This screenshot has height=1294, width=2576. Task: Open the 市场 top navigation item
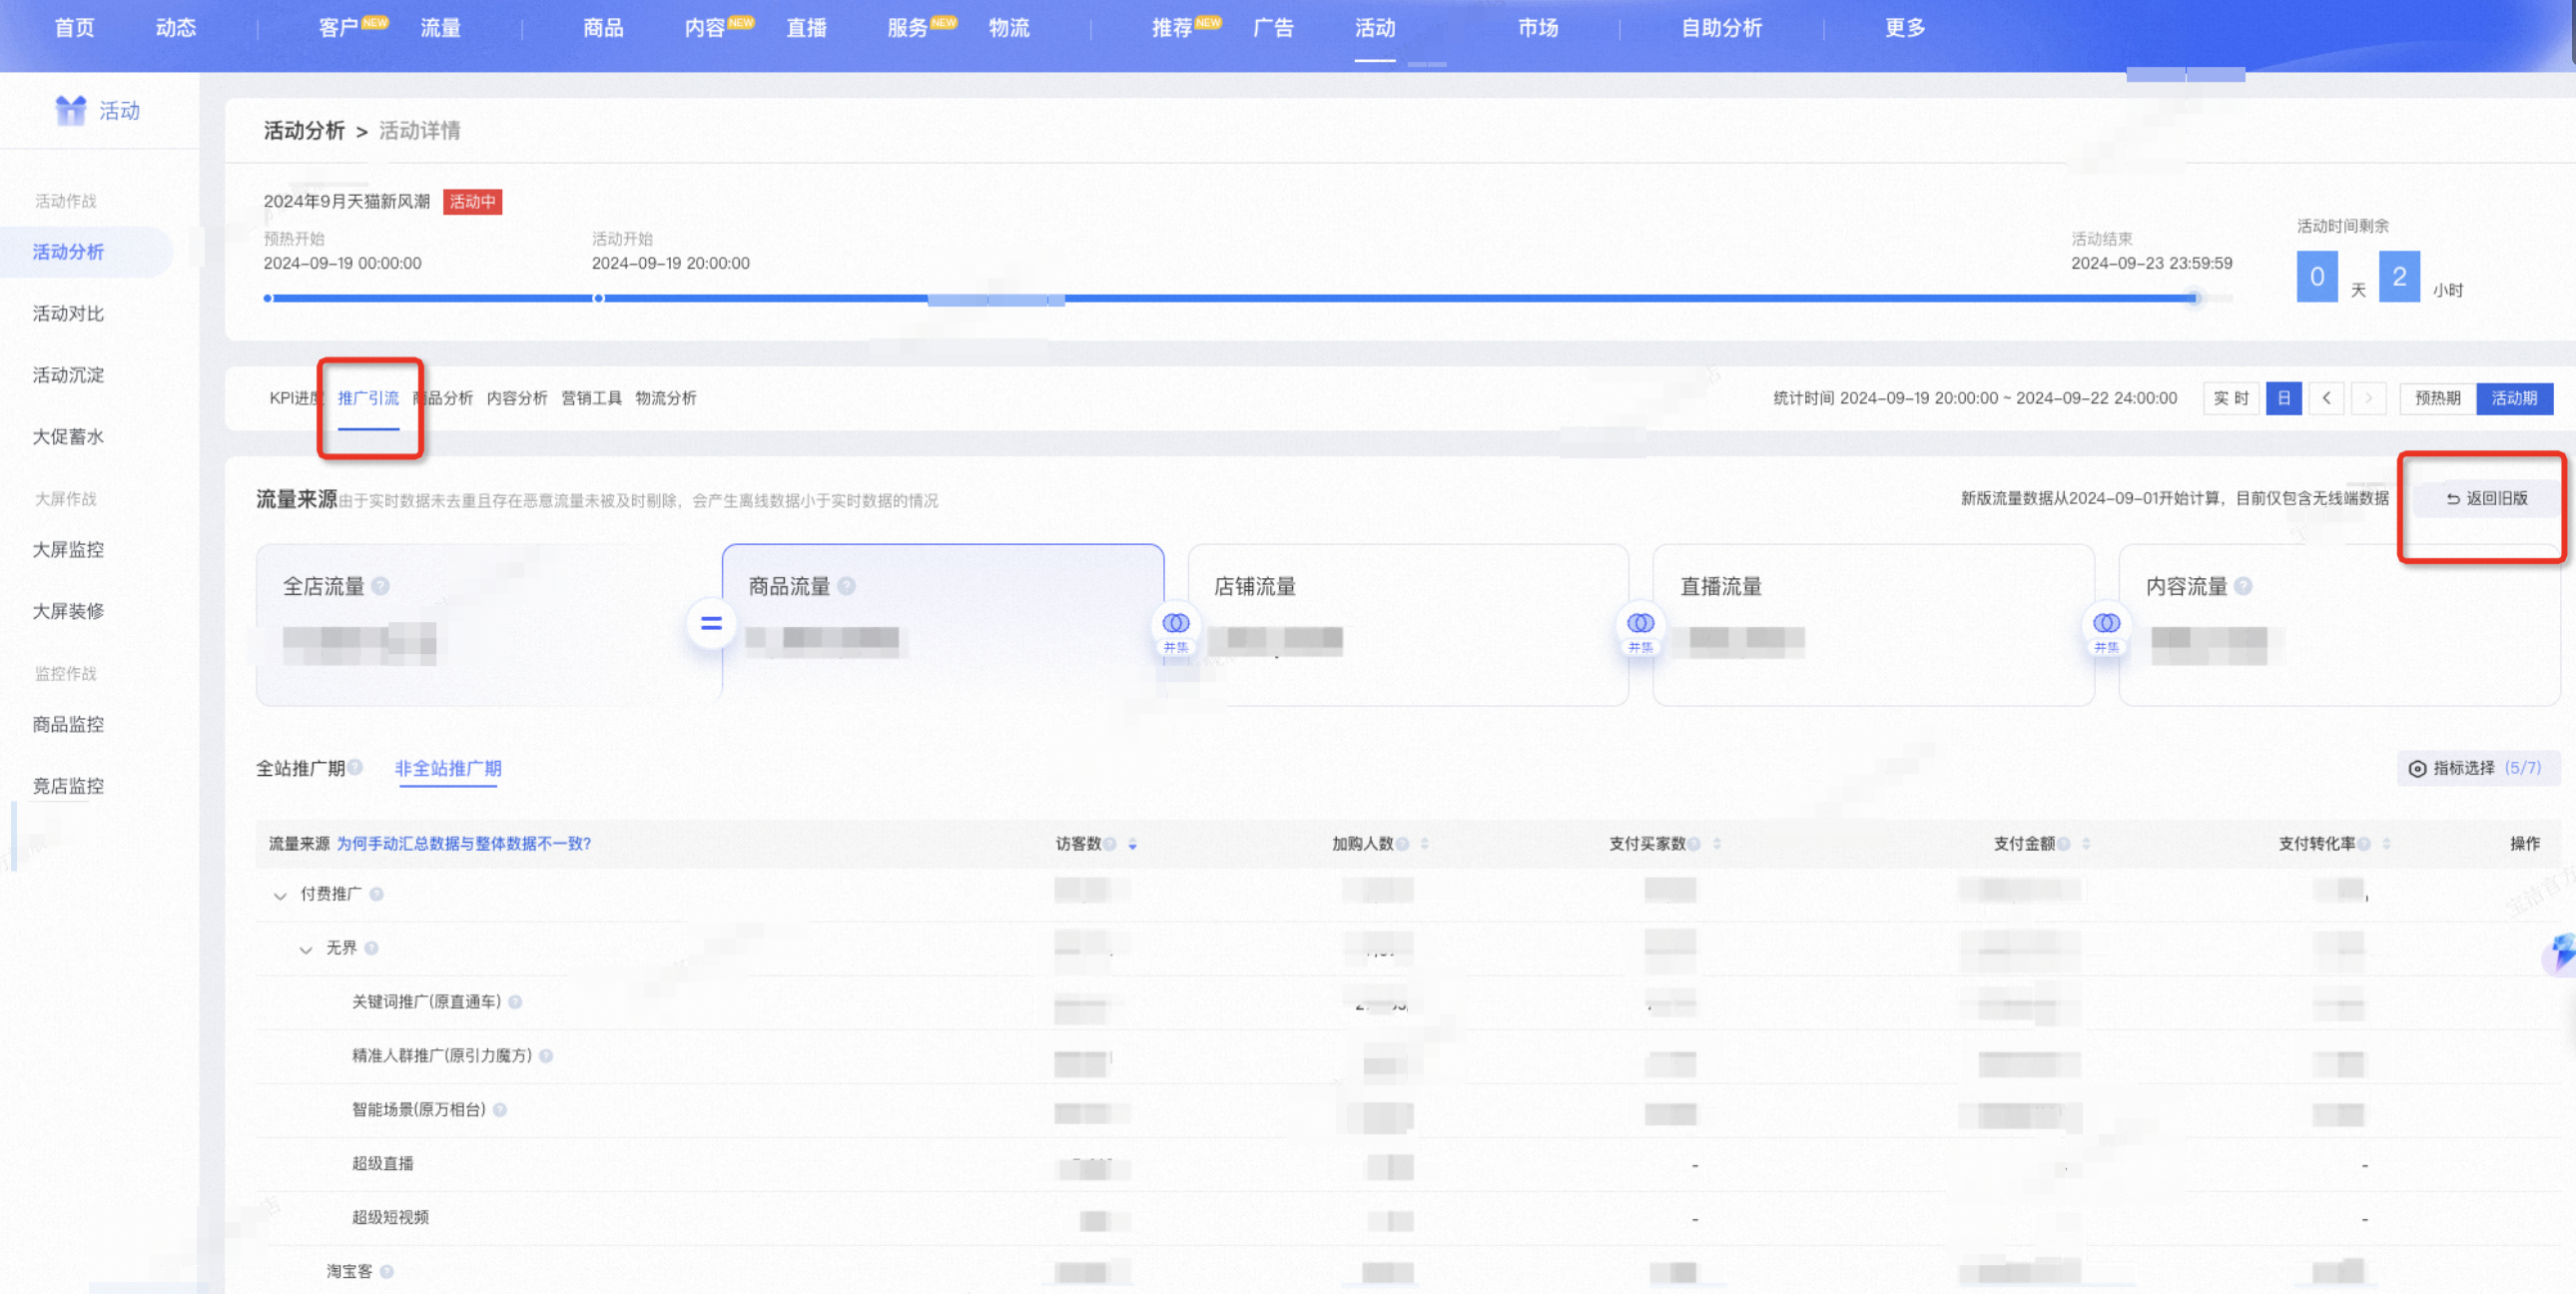click(x=1538, y=28)
